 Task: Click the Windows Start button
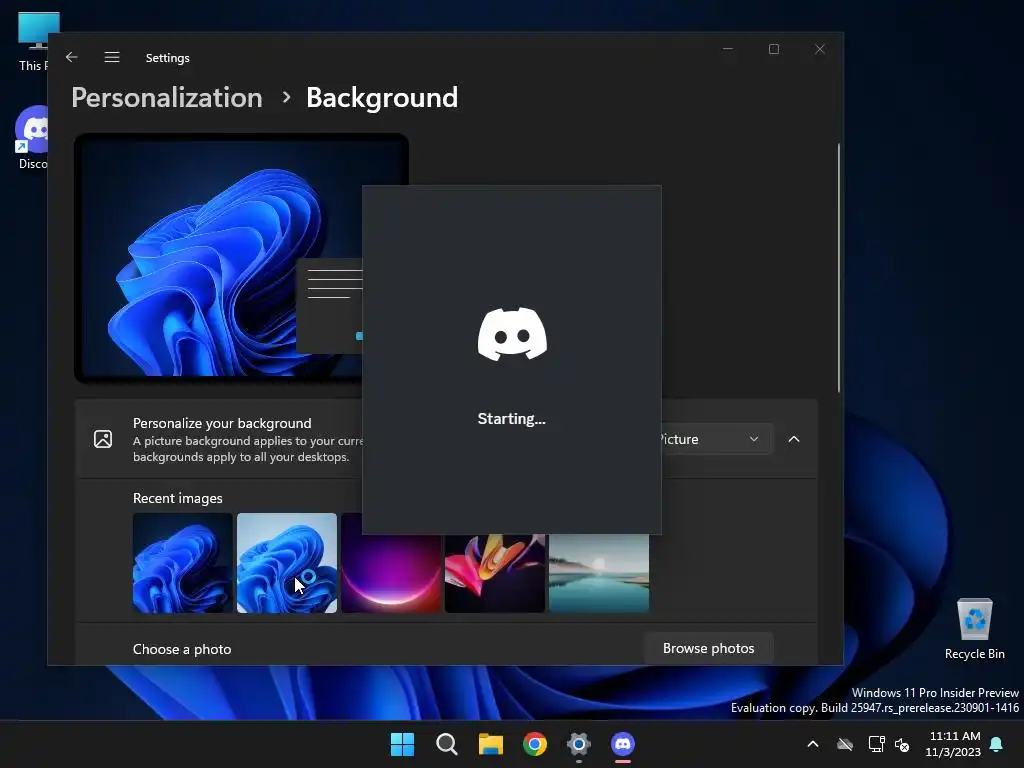coord(402,744)
